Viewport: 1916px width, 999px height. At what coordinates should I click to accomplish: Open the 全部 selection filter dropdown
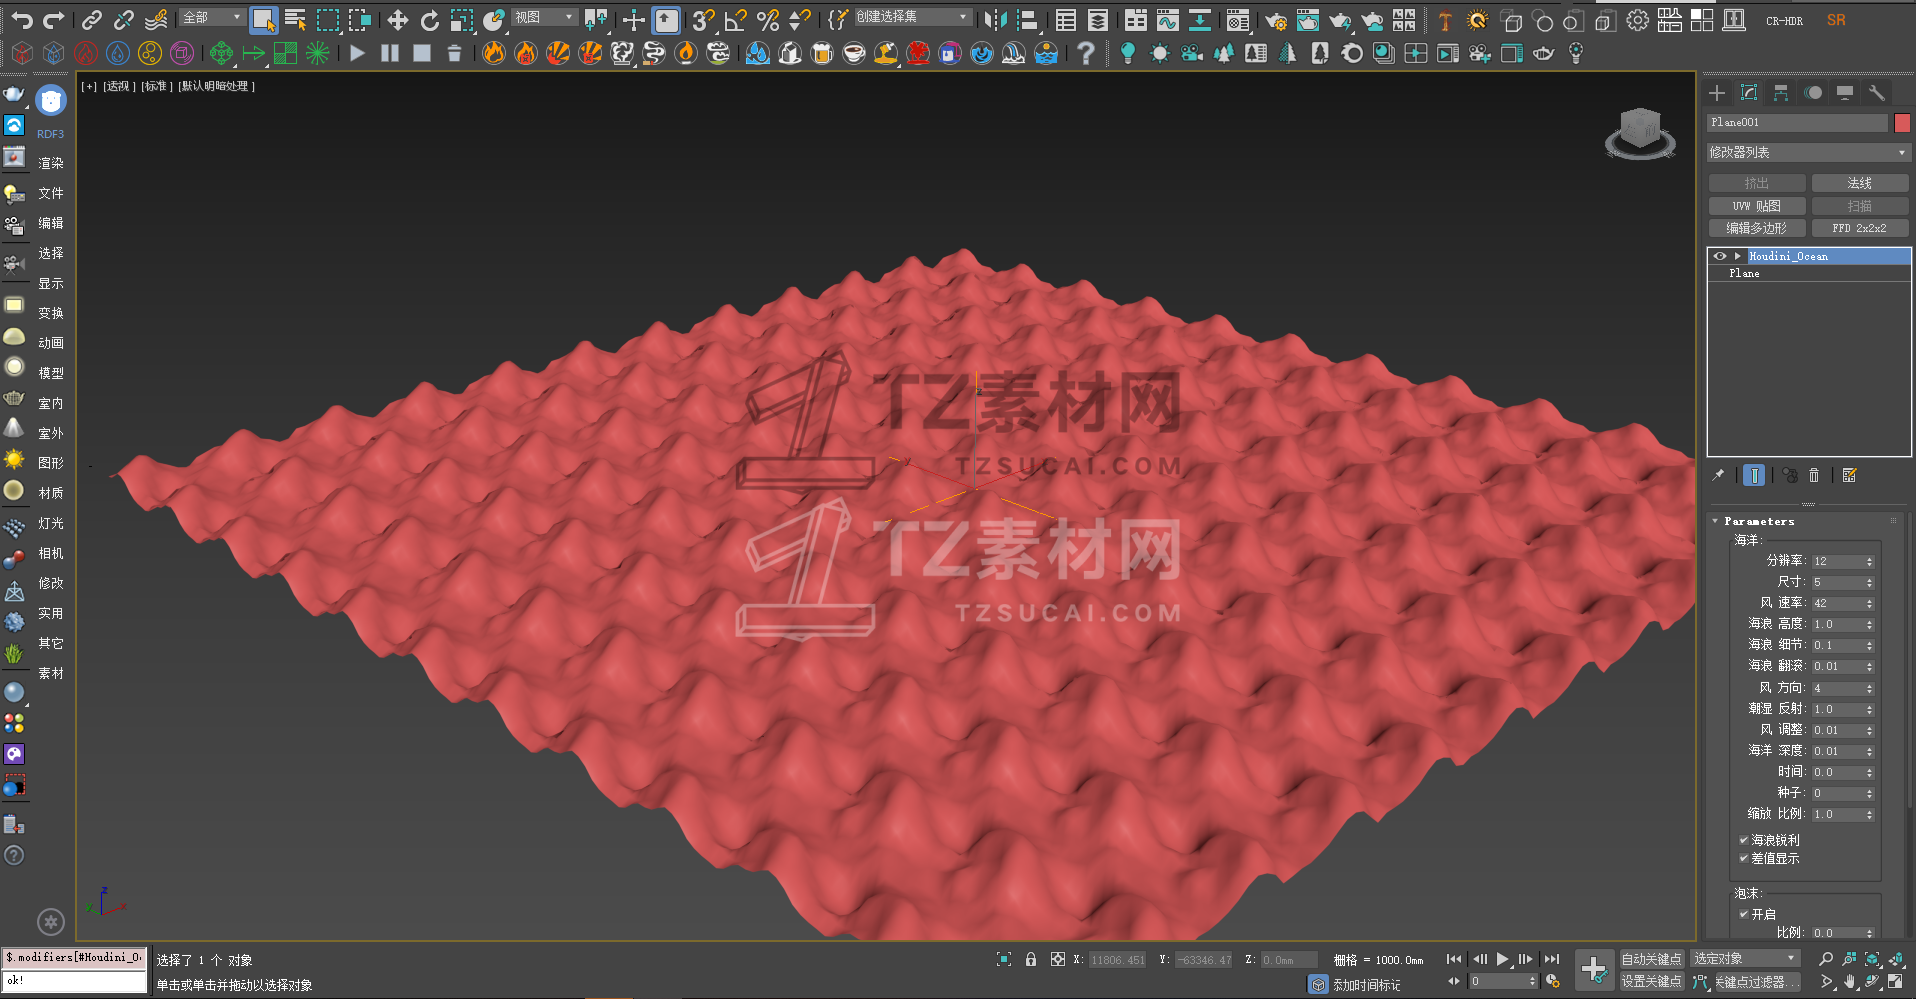click(x=212, y=18)
